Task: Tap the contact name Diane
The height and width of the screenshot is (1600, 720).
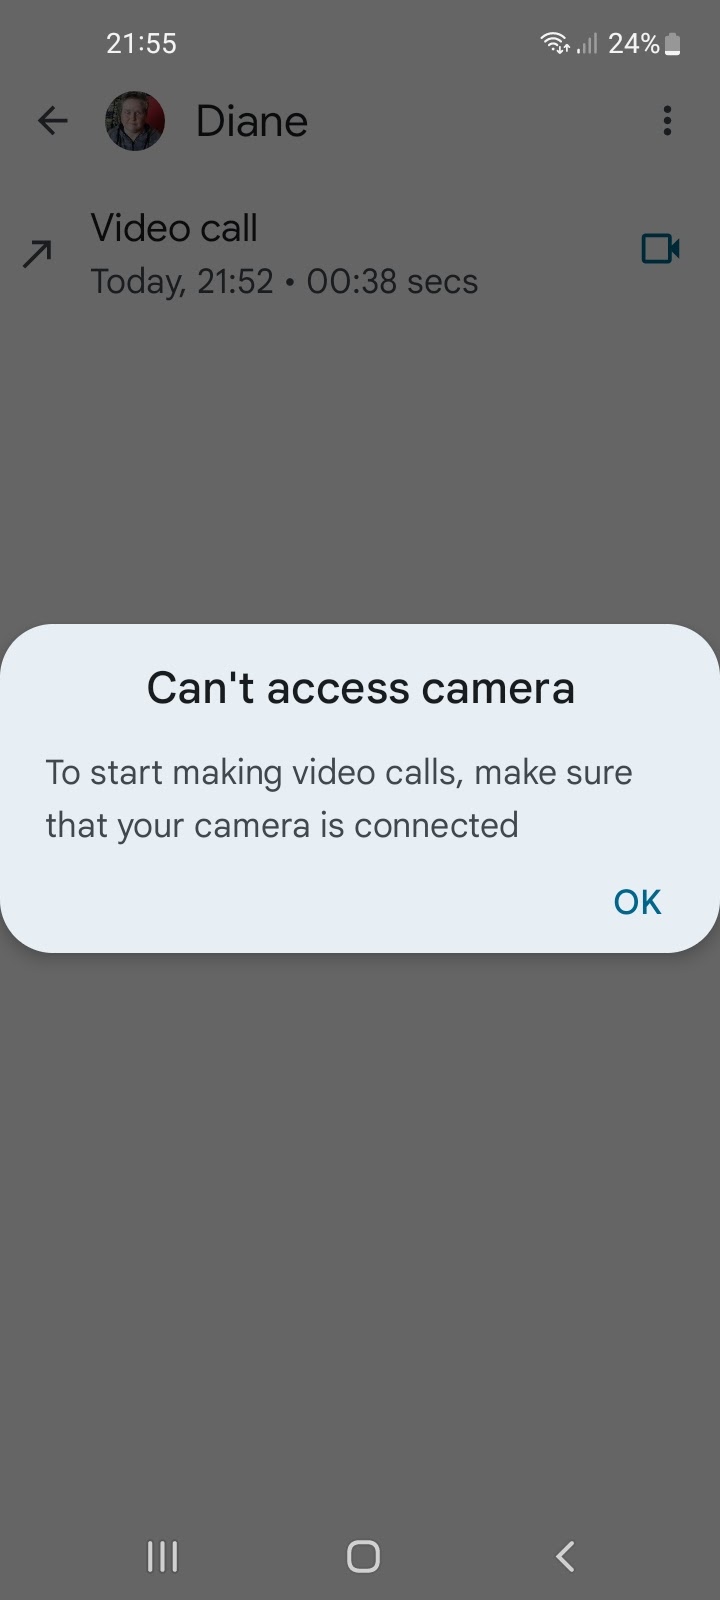Action: coord(252,121)
